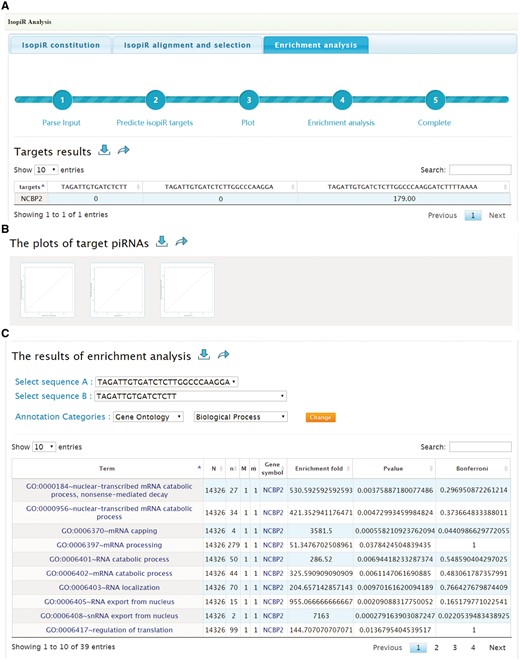Sort by TAGATTGTGATCTCTT column

pyautogui.click(x=96, y=186)
